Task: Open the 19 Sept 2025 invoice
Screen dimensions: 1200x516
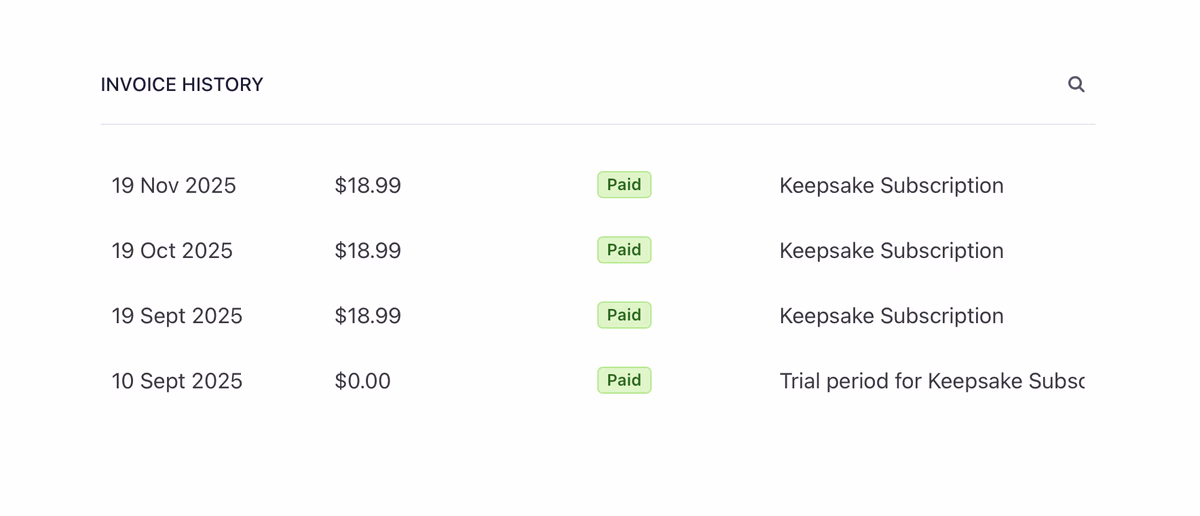Action: coord(177,316)
